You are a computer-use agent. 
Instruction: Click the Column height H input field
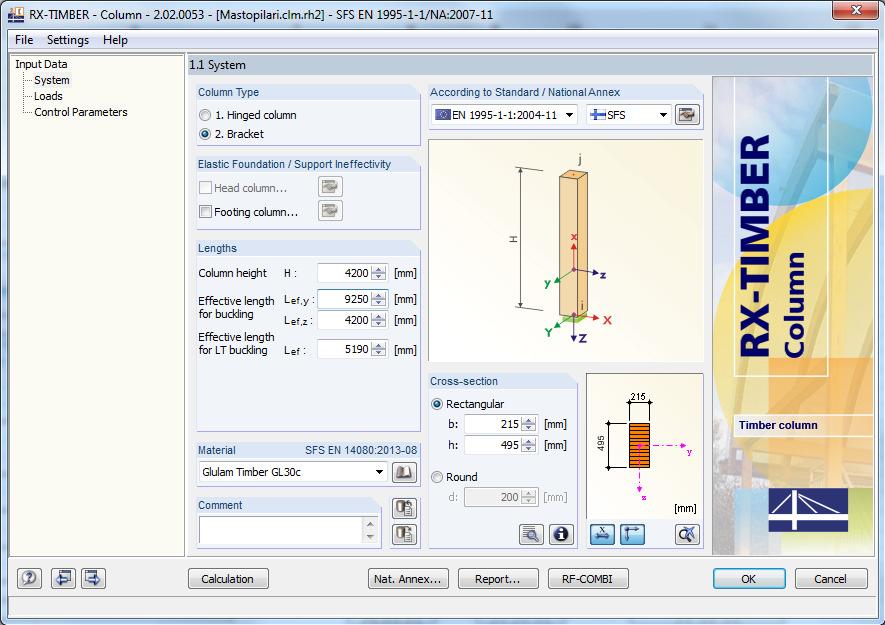pyautogui.click(x=344, y=273)
